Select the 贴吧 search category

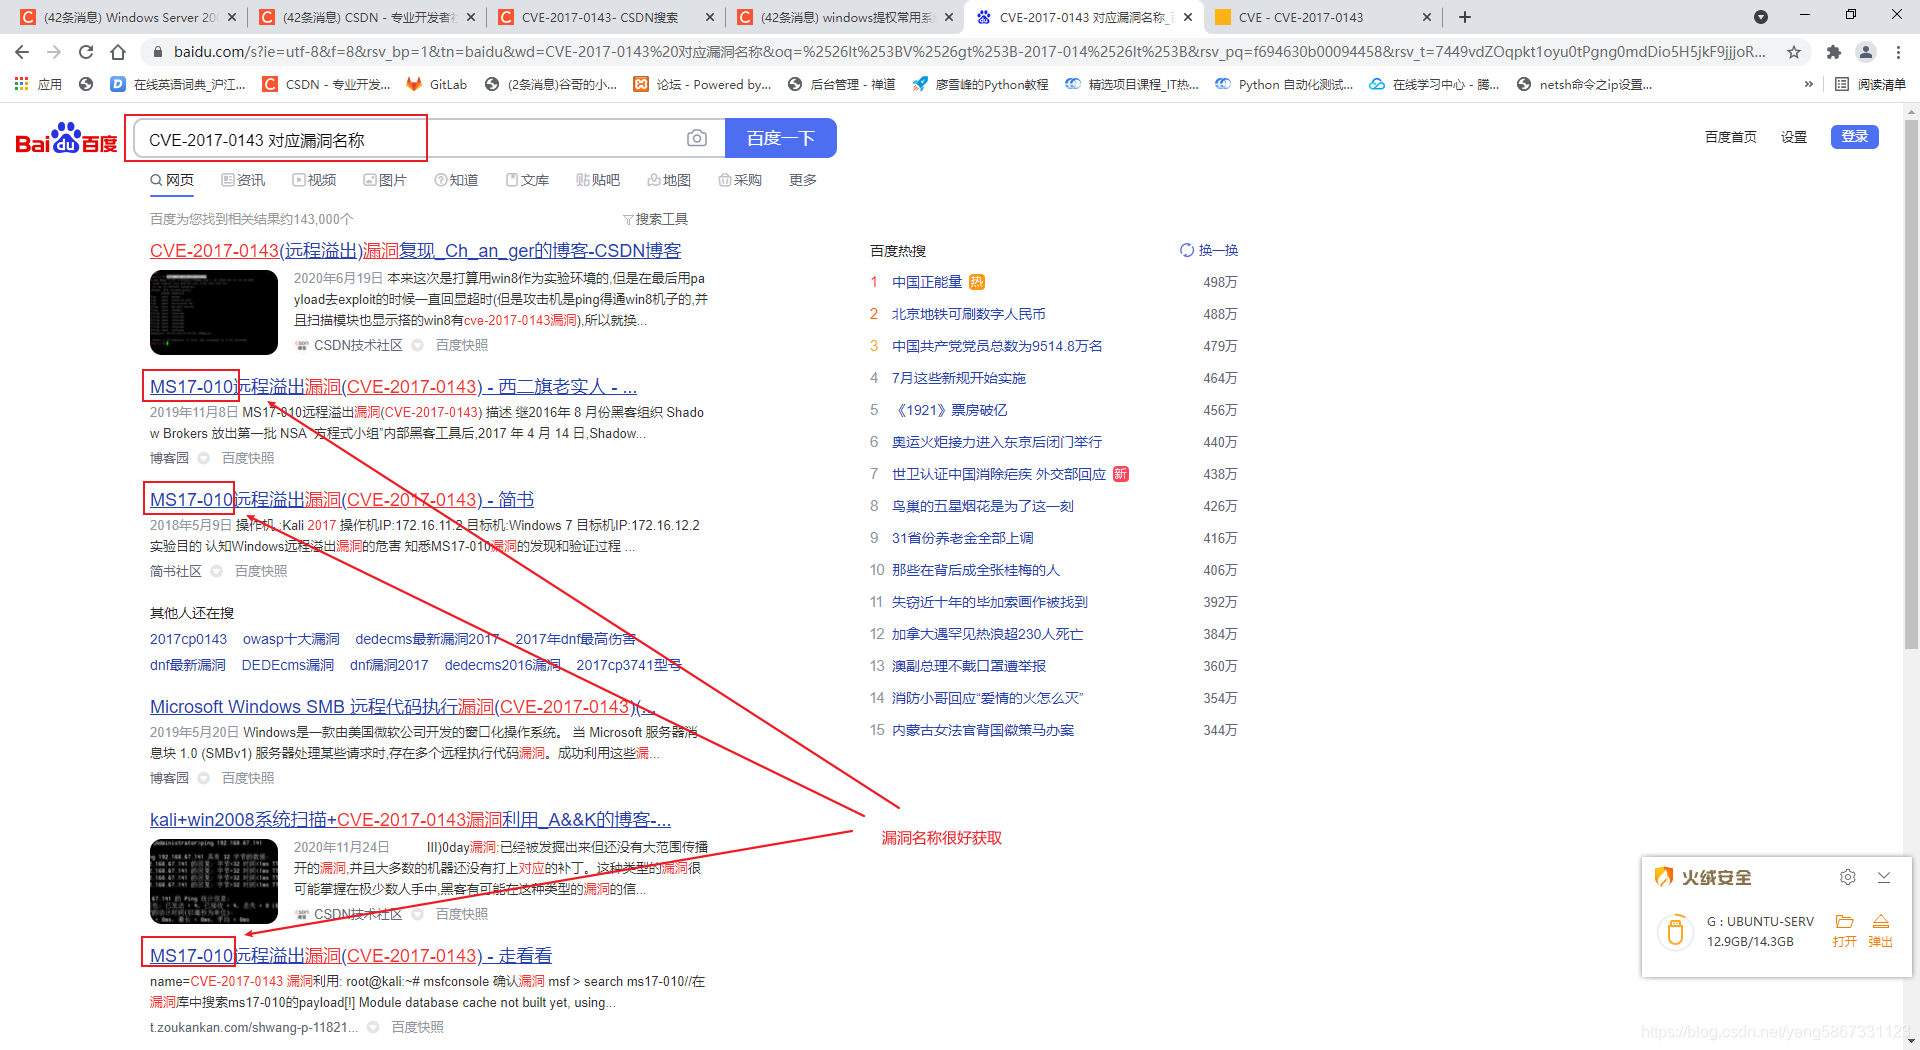click(x=598, y=180)
